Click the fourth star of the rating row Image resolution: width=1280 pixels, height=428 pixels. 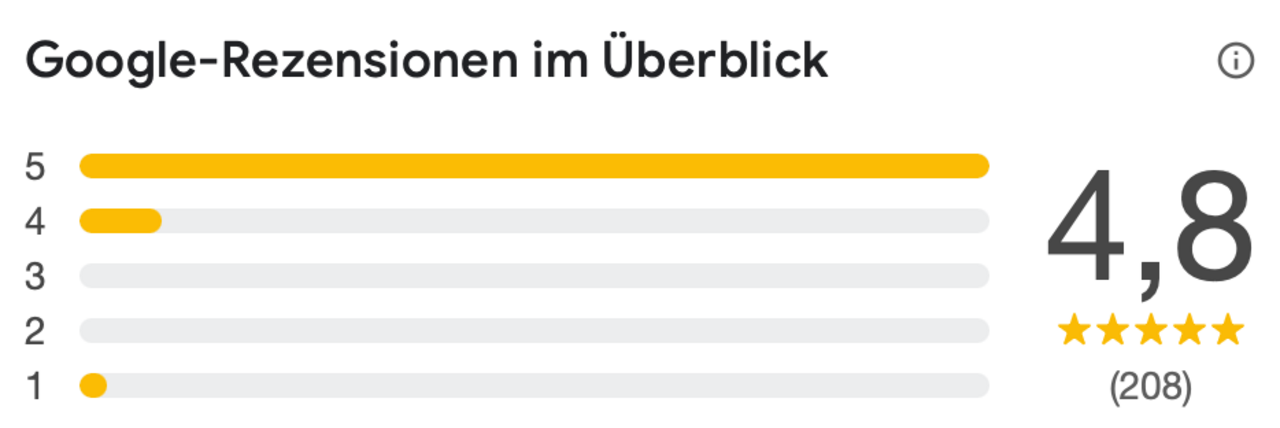click(1188, 330)
